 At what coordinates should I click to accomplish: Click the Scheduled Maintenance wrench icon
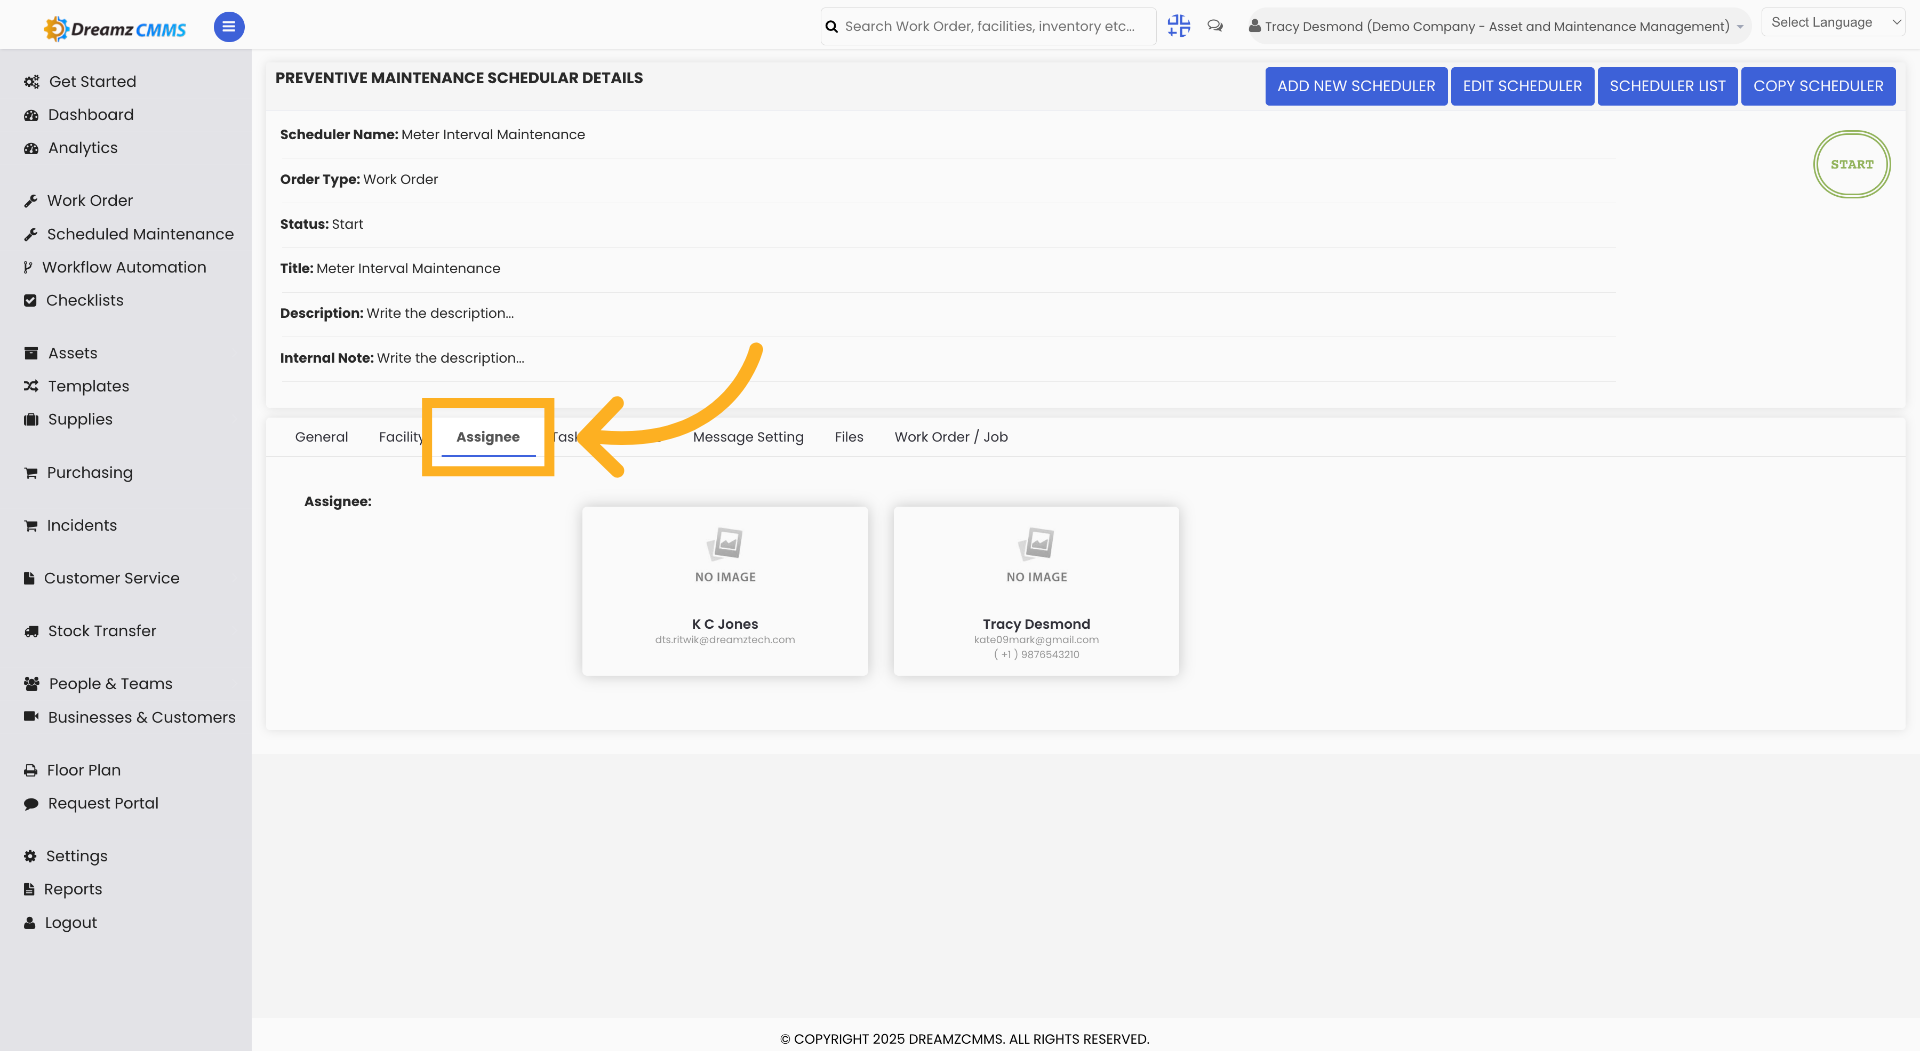coord(31,234)
